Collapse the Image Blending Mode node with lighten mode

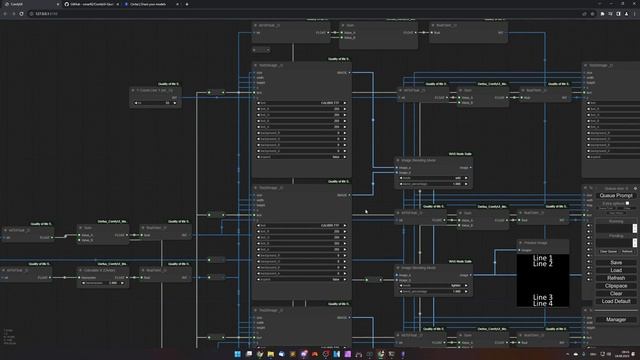click(x=398, y=268)
